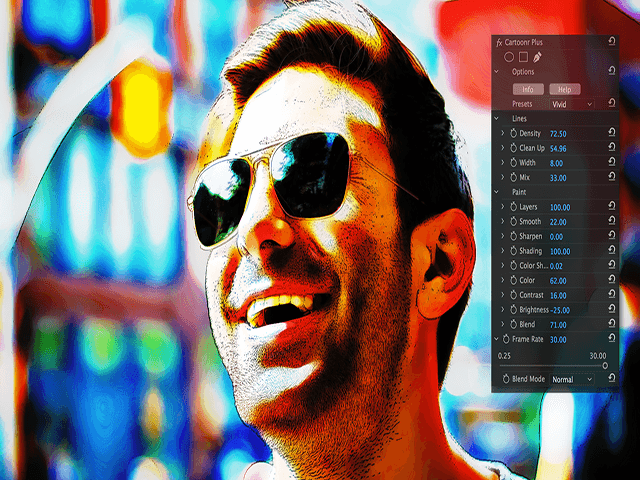Toggle animation stopwatch for Brightness
This screenshot has width=640, height=480.
tap(513, 310)
